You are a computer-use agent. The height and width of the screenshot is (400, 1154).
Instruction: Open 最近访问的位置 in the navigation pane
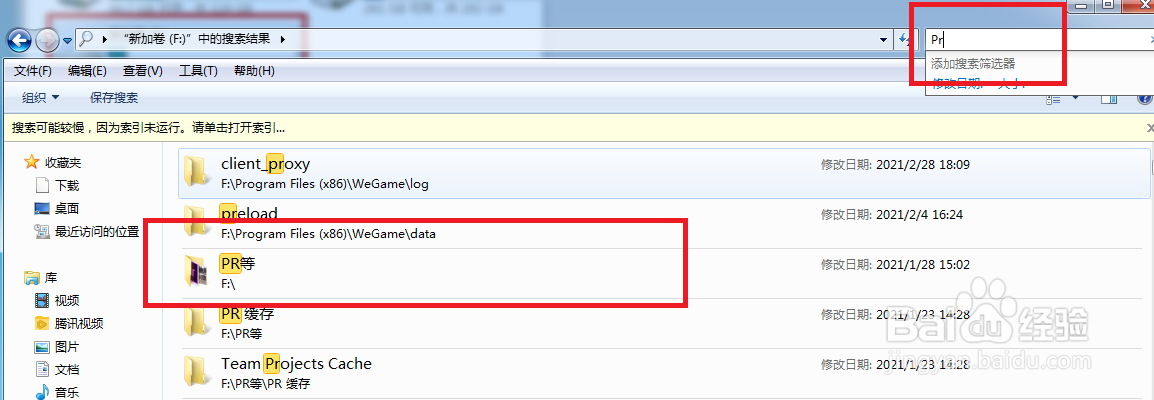(x=96, y=232)
